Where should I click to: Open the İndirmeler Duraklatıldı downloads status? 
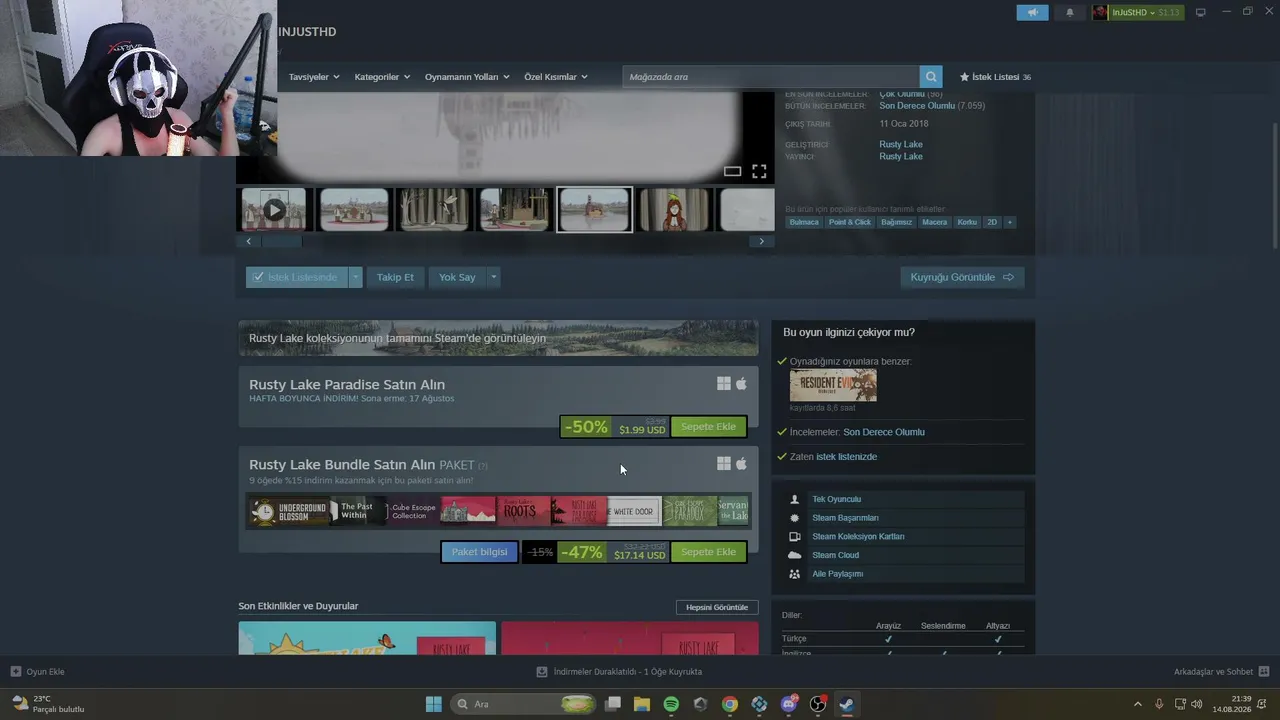point(619,672)
